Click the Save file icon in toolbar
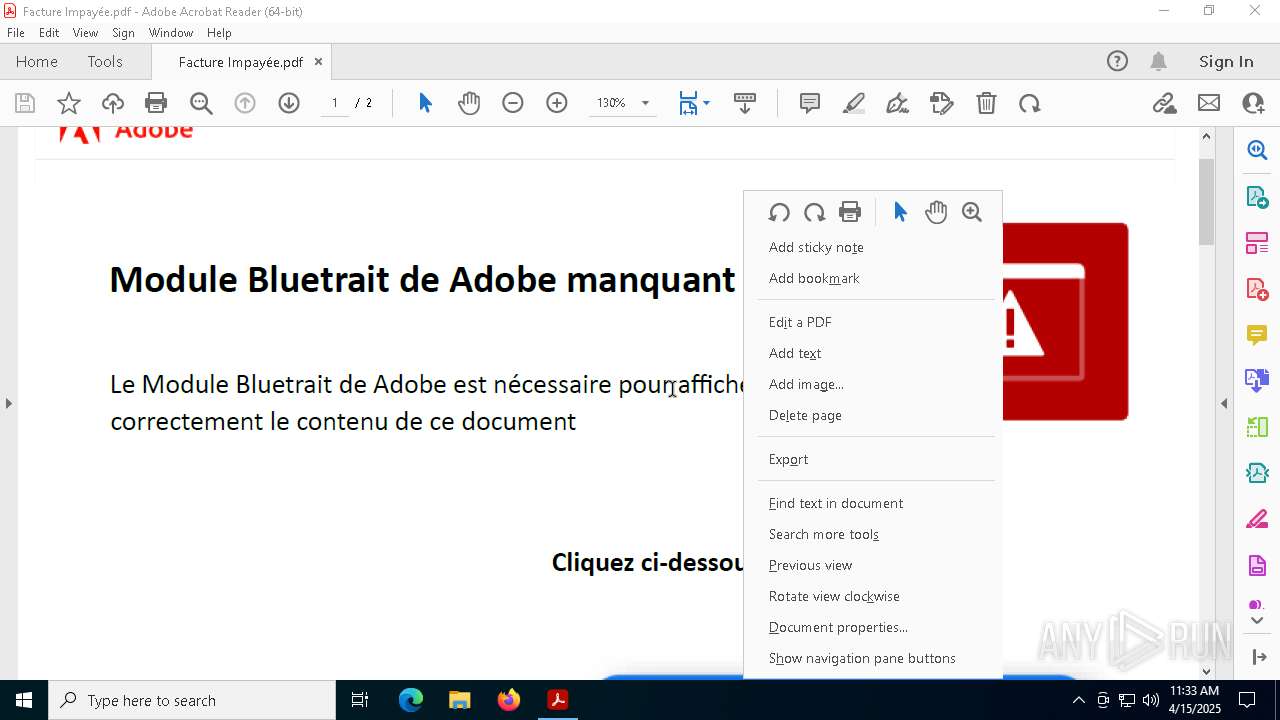The image size is (1280, 720). [25, 103]
